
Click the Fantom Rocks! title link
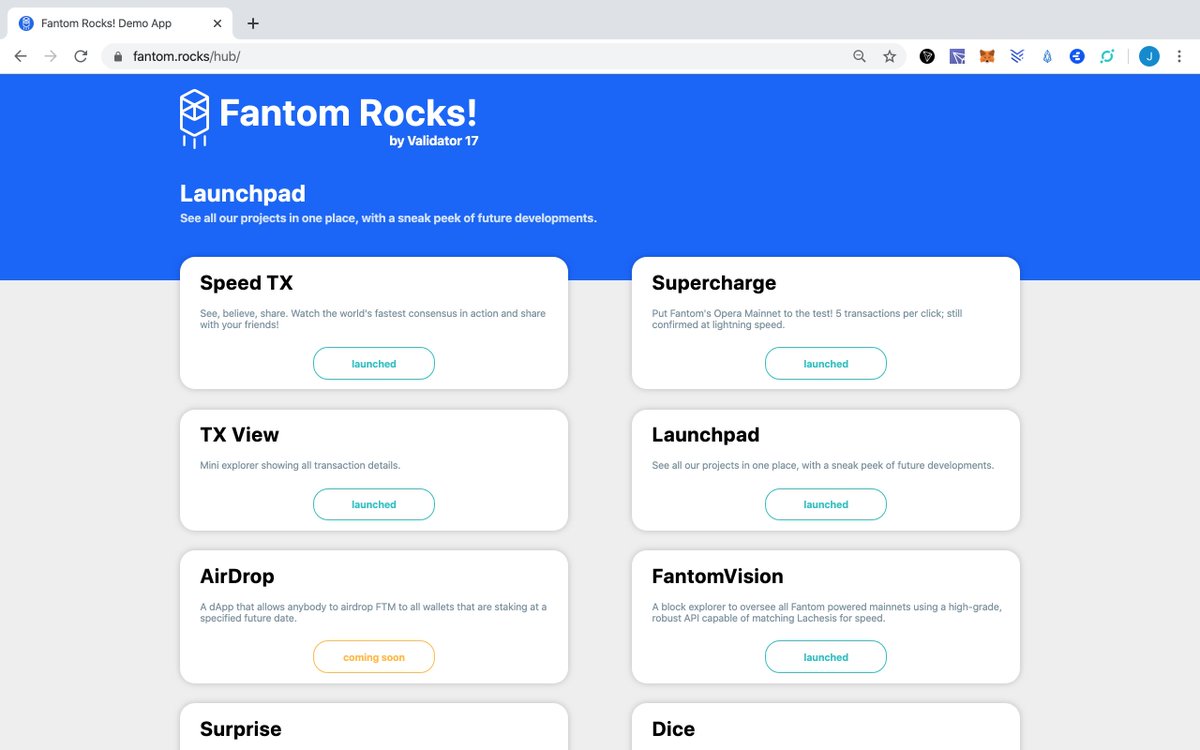pyautogui.click(x=348, y=113)
